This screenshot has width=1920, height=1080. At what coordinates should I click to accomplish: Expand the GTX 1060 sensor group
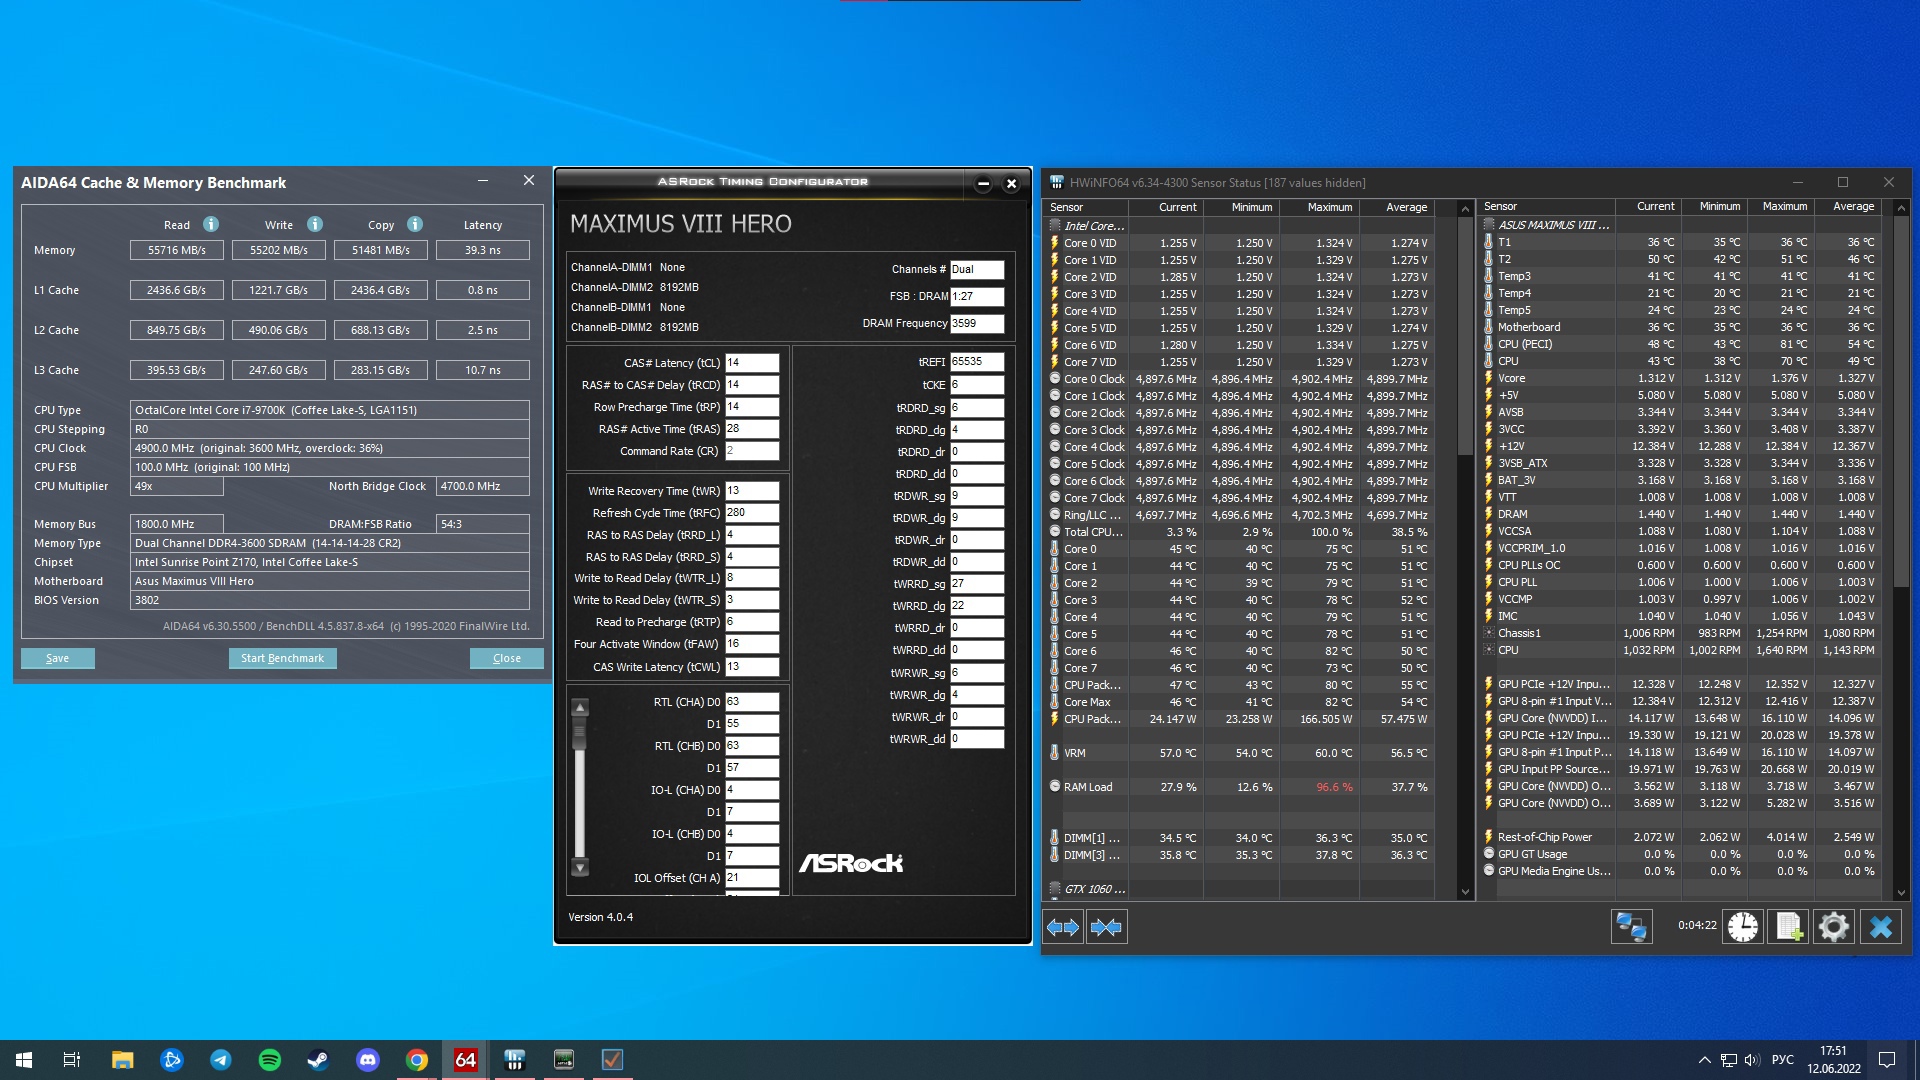coord(1093,889)
